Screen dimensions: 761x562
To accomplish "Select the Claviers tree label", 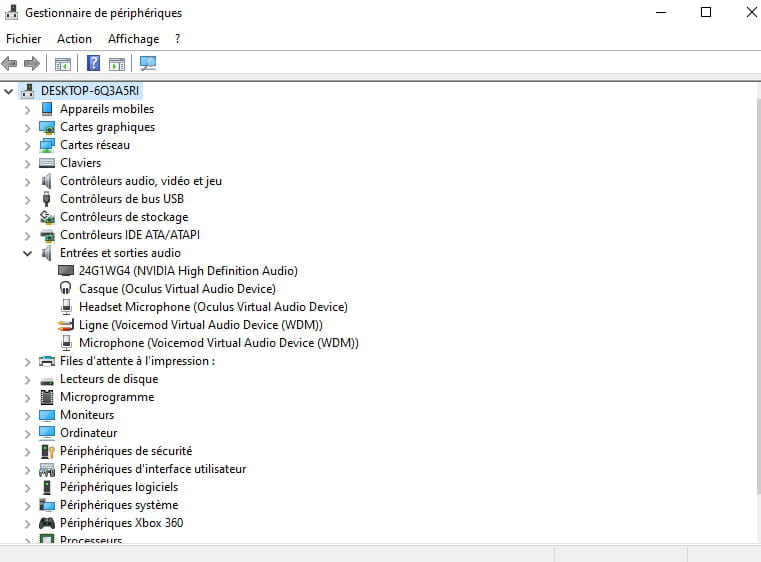I will tap(81, 163).
